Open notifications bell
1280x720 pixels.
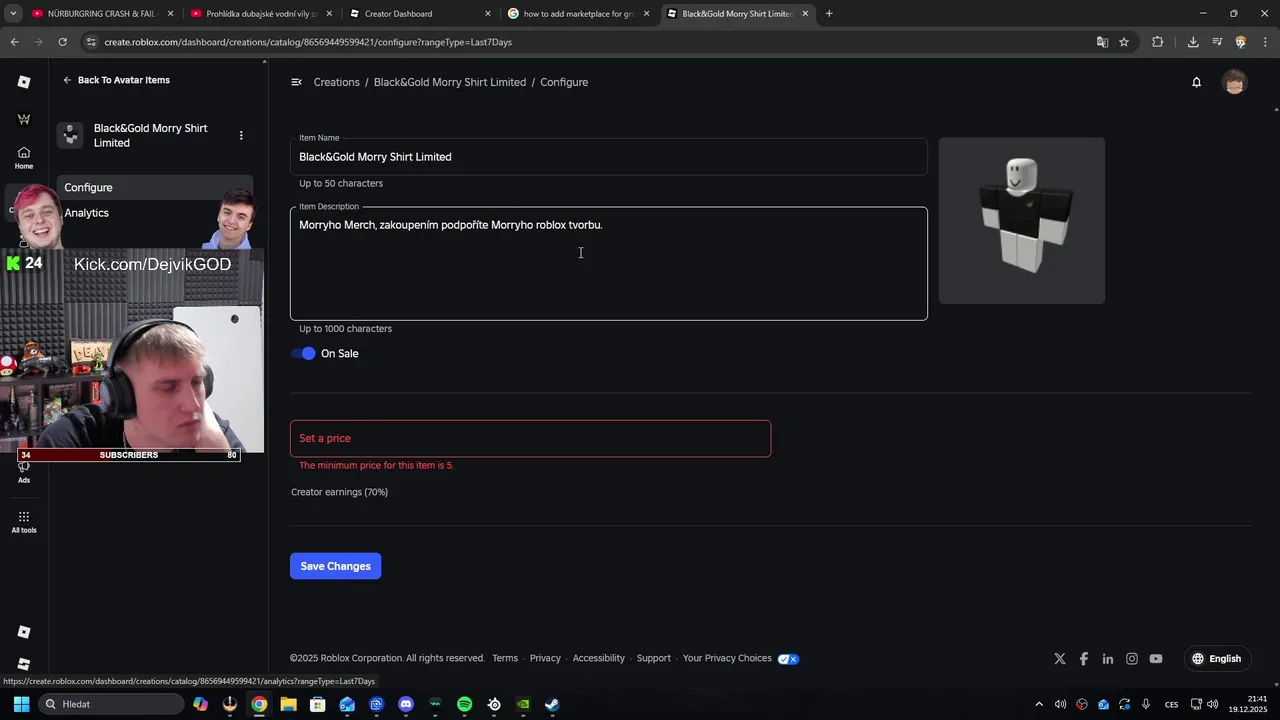[1196, 82]
